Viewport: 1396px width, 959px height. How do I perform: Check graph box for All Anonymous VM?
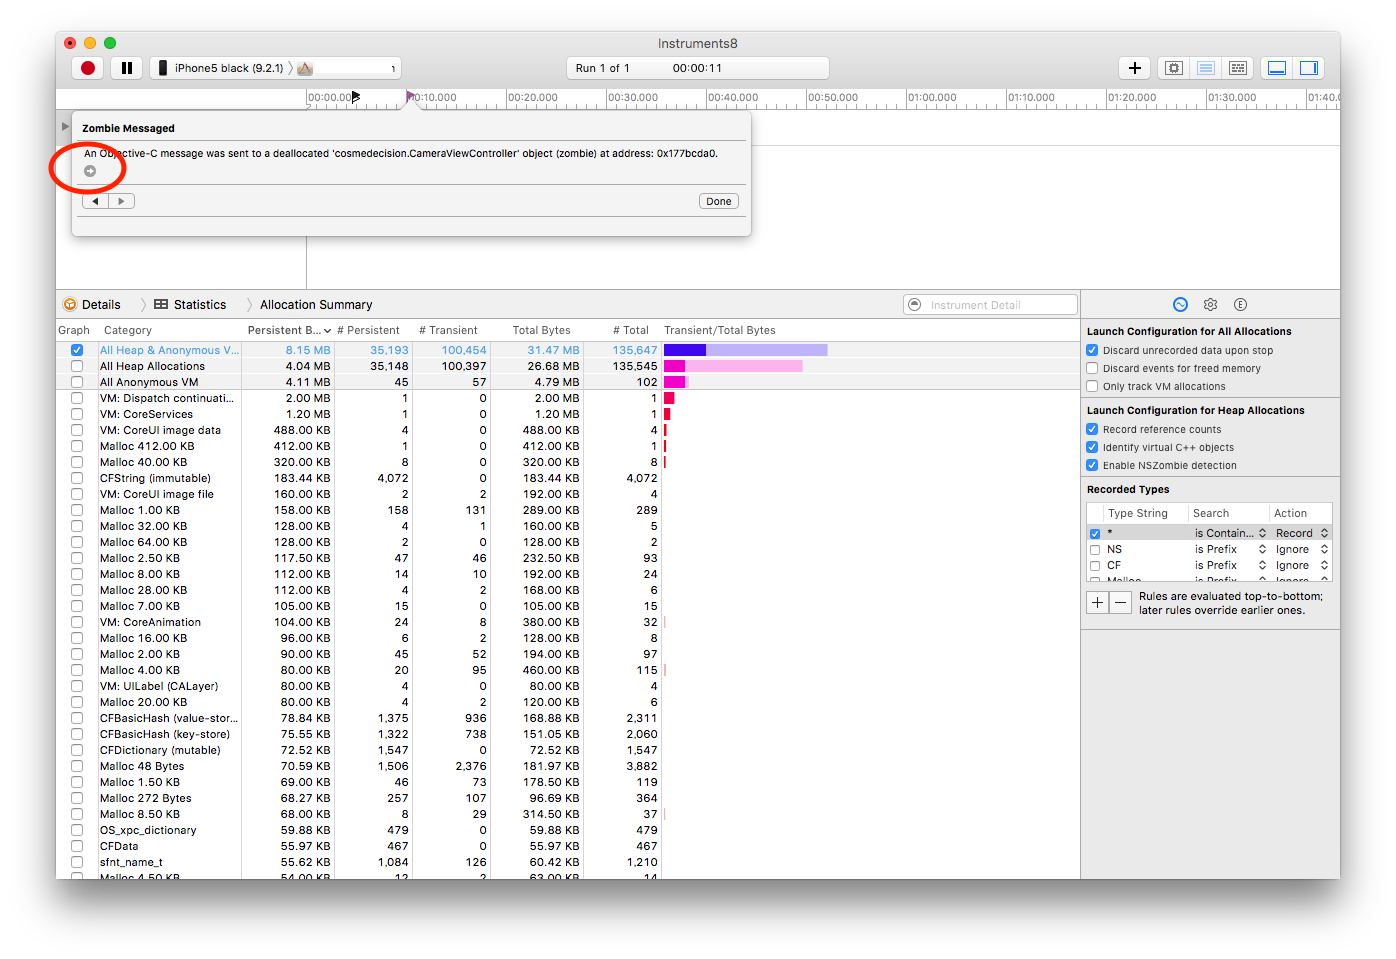(x=77, y=382)
